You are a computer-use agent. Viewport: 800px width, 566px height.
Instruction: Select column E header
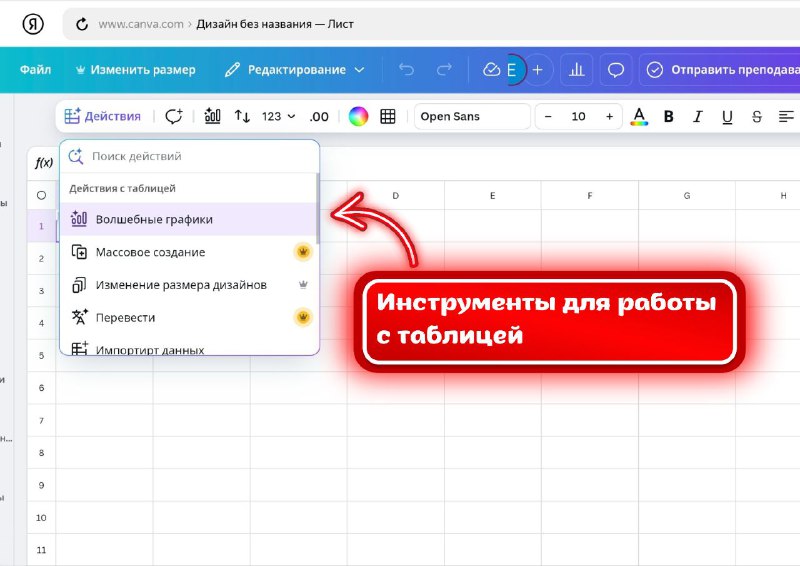(x=492, y=195)
